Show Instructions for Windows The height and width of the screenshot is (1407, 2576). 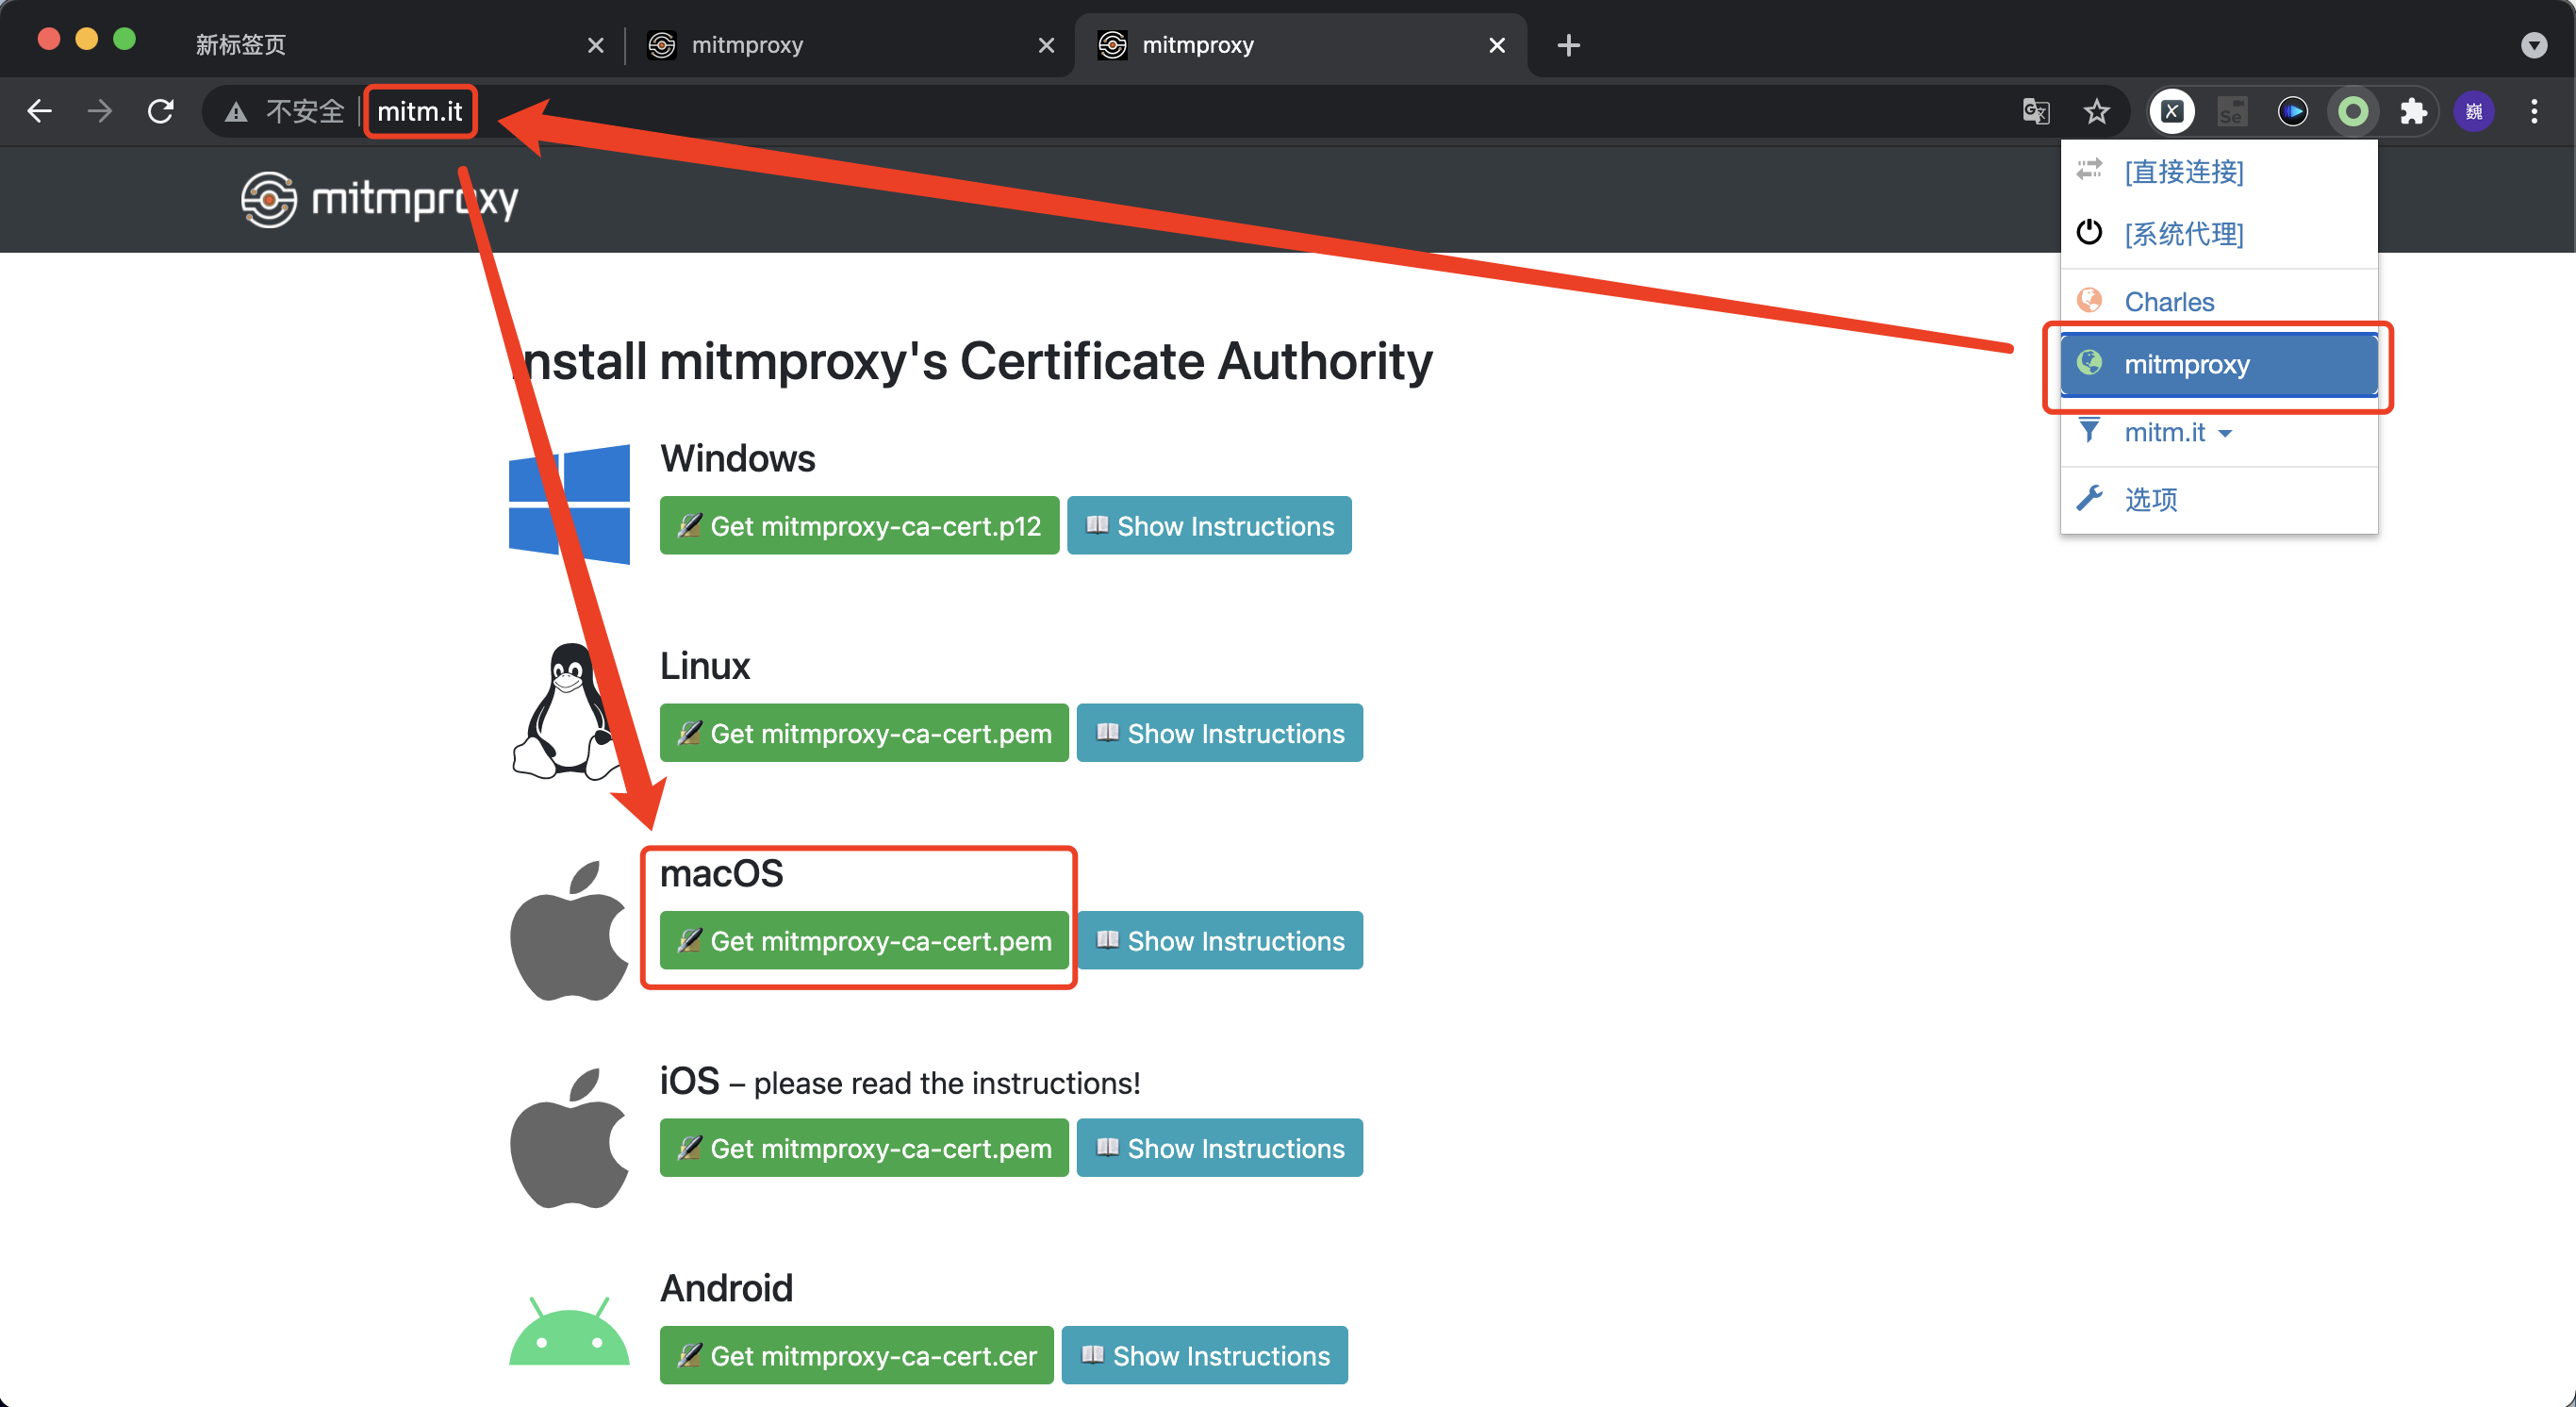tap(1209, 525)
